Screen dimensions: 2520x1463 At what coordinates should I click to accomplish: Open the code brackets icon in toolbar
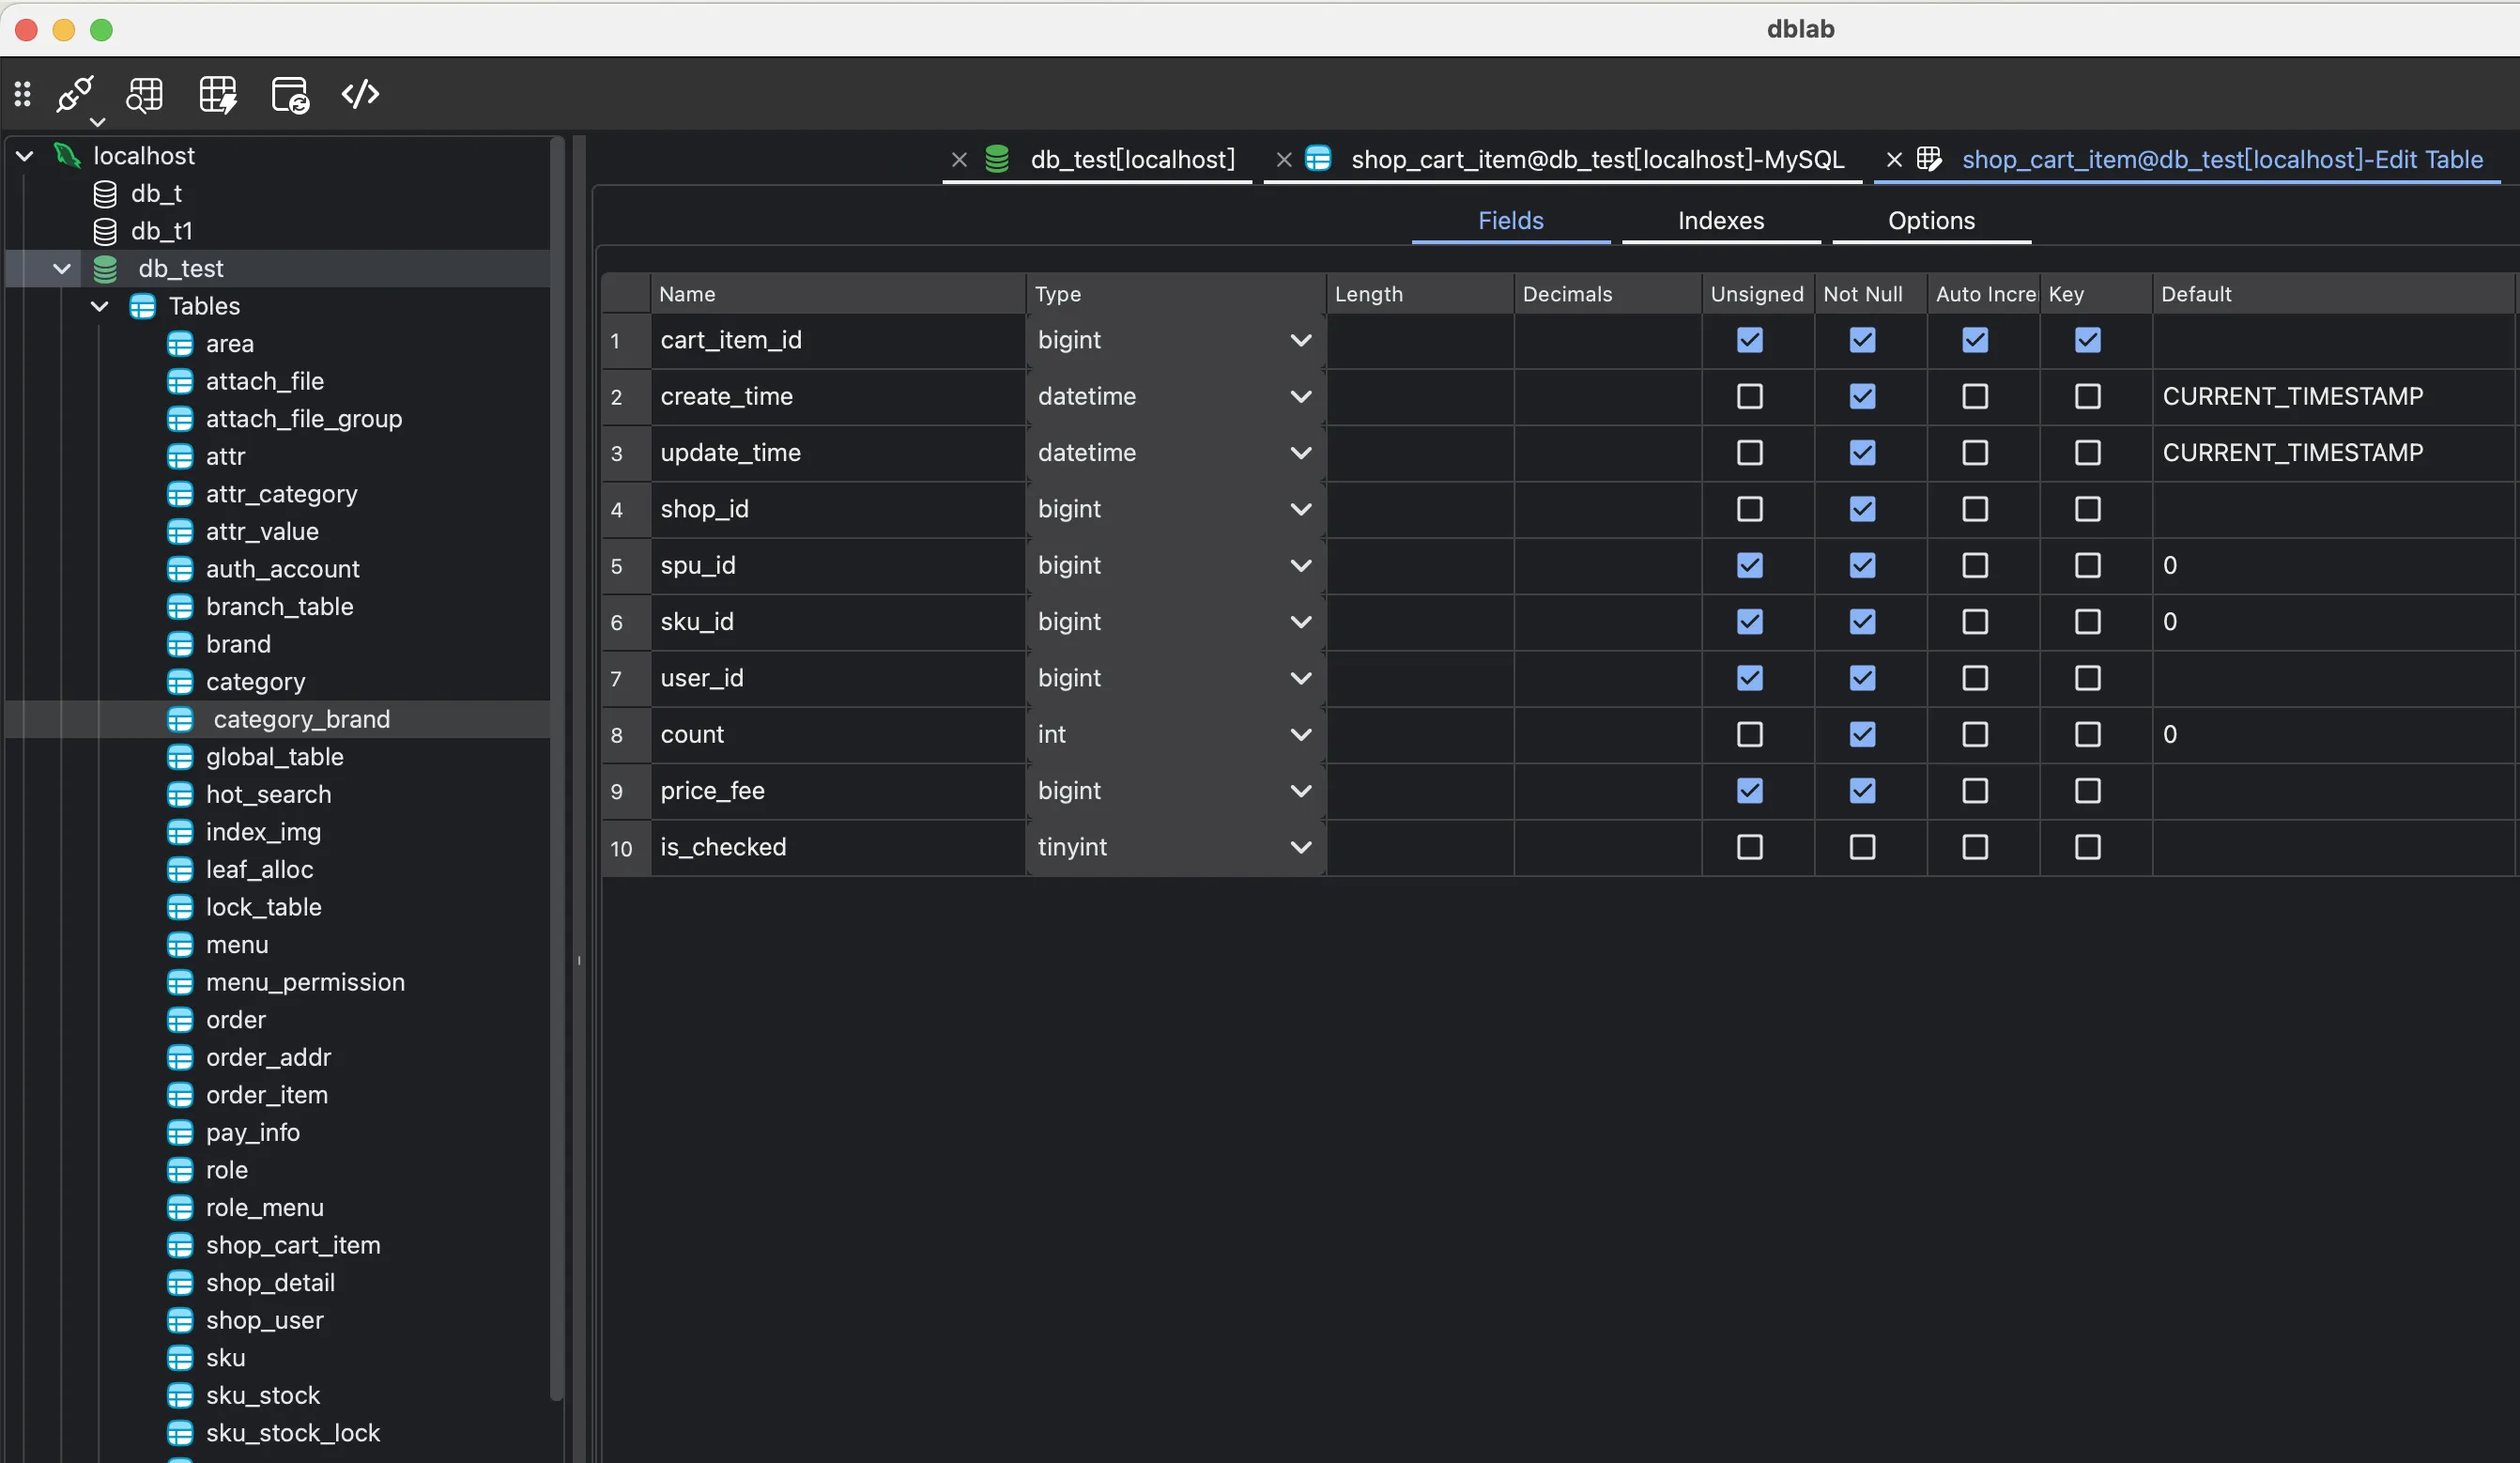360,94
